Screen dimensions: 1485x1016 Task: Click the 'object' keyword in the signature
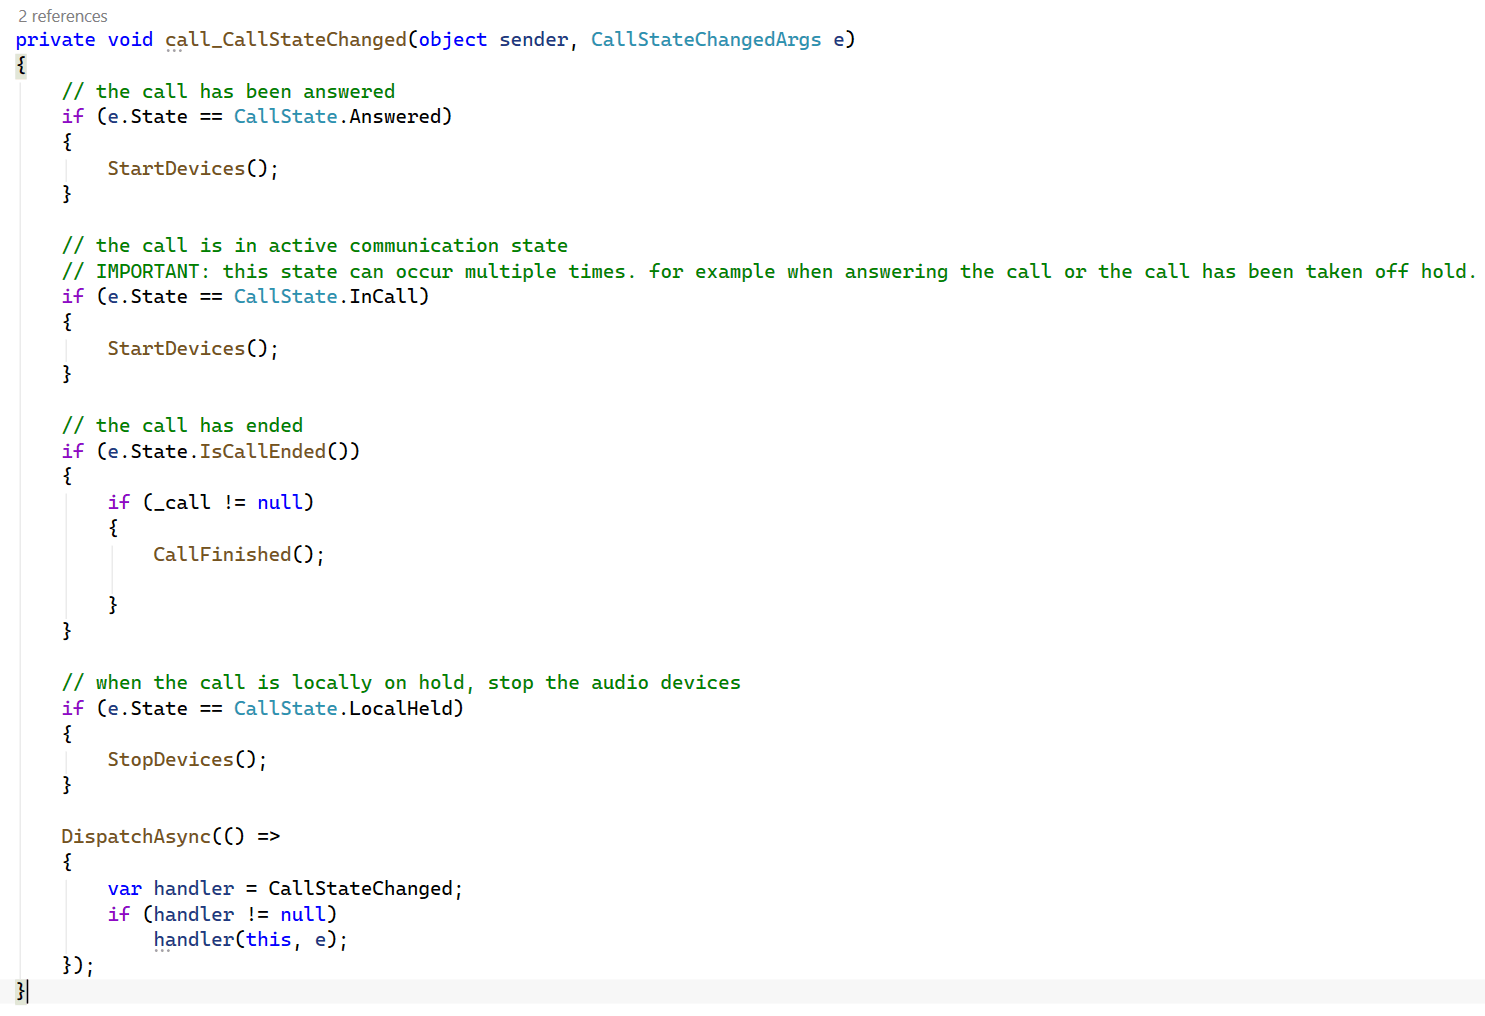coord(453,40)
